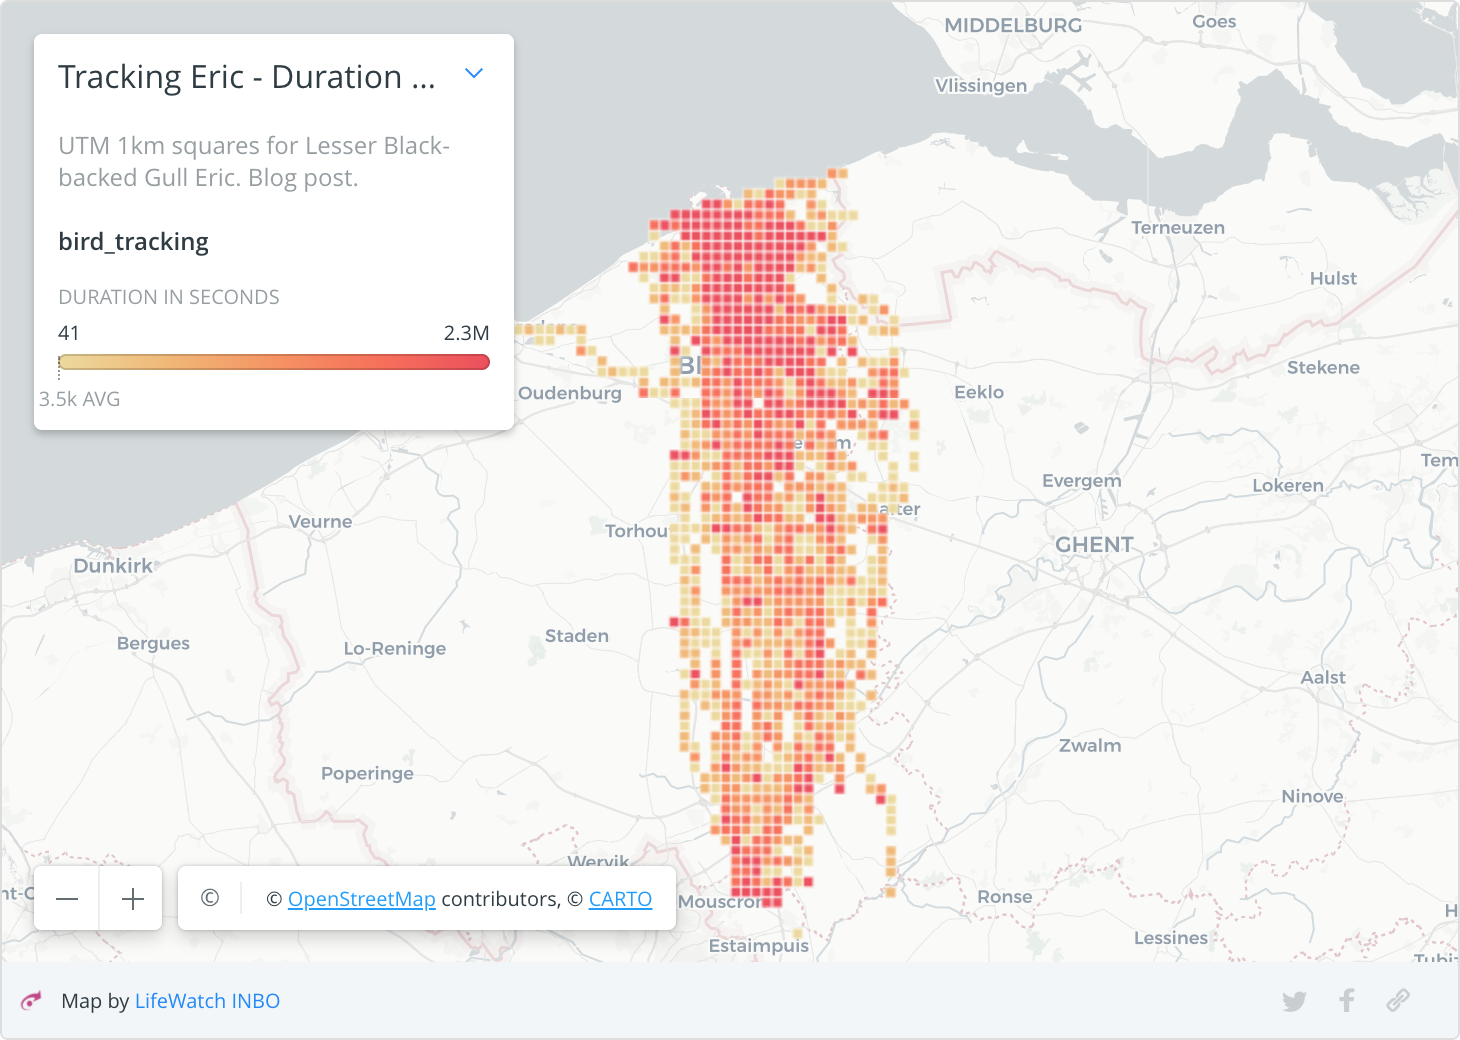Open the CARTO attribution link
This screenshot has height=1040, width=1460.
(620, 899)
